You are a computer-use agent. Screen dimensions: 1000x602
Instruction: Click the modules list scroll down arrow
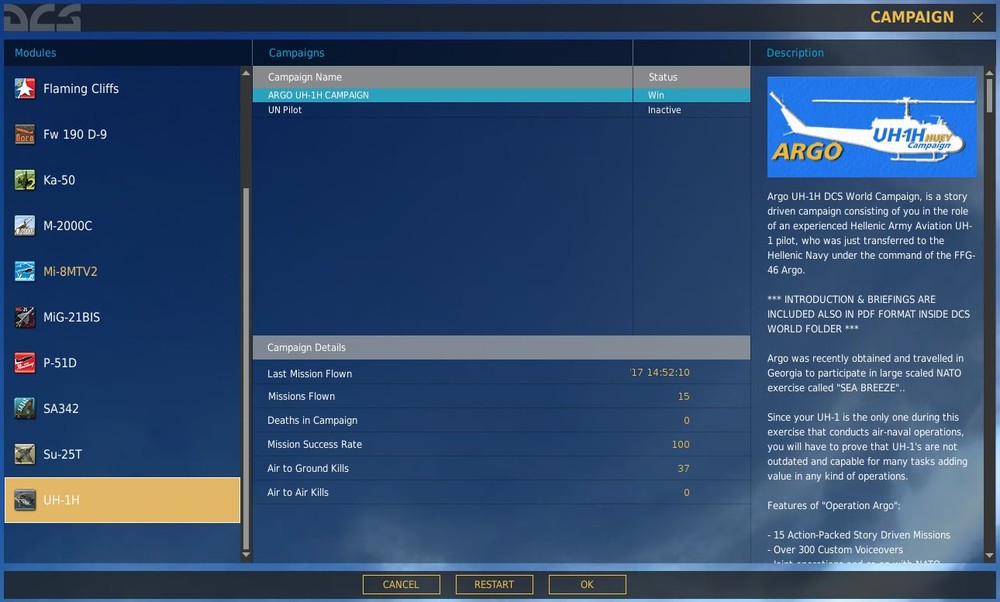click(246, 555)
